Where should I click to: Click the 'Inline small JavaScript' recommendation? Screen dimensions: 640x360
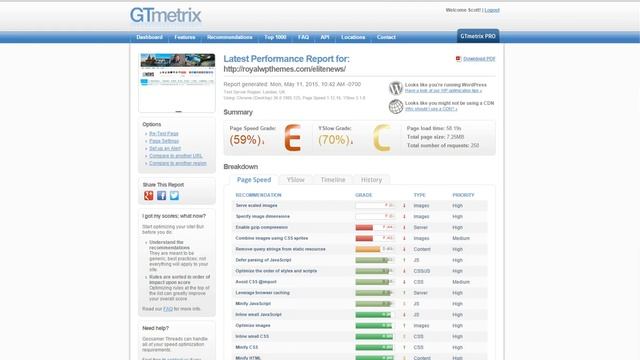(x=258, y=315)
